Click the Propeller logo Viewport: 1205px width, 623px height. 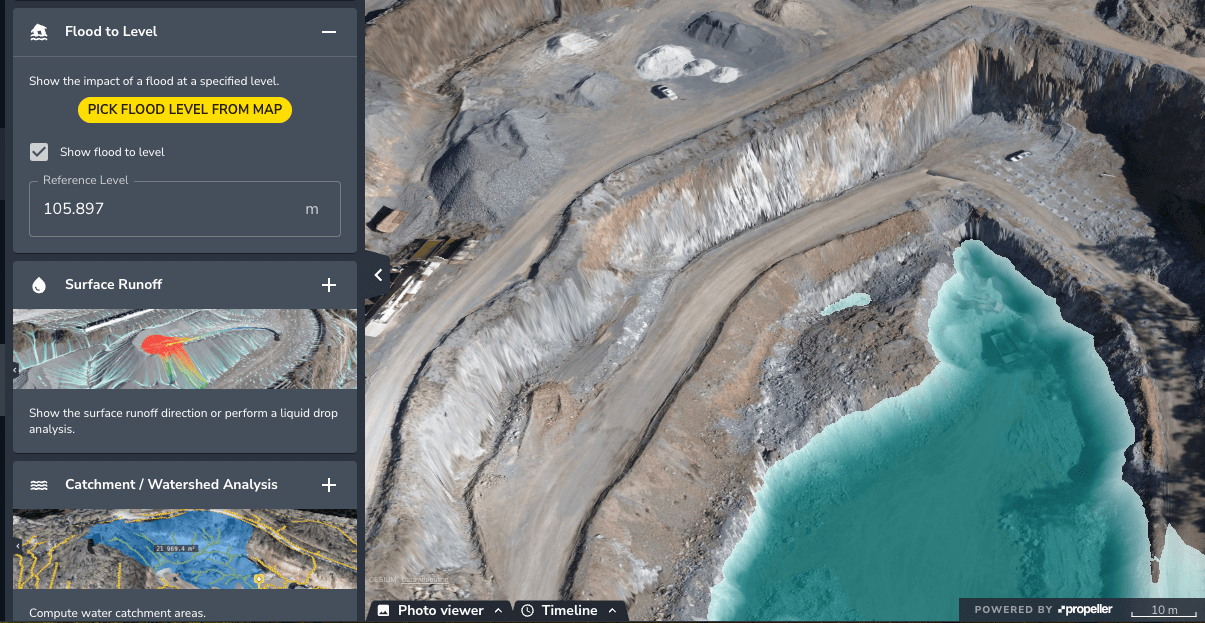pos(1085,610)
